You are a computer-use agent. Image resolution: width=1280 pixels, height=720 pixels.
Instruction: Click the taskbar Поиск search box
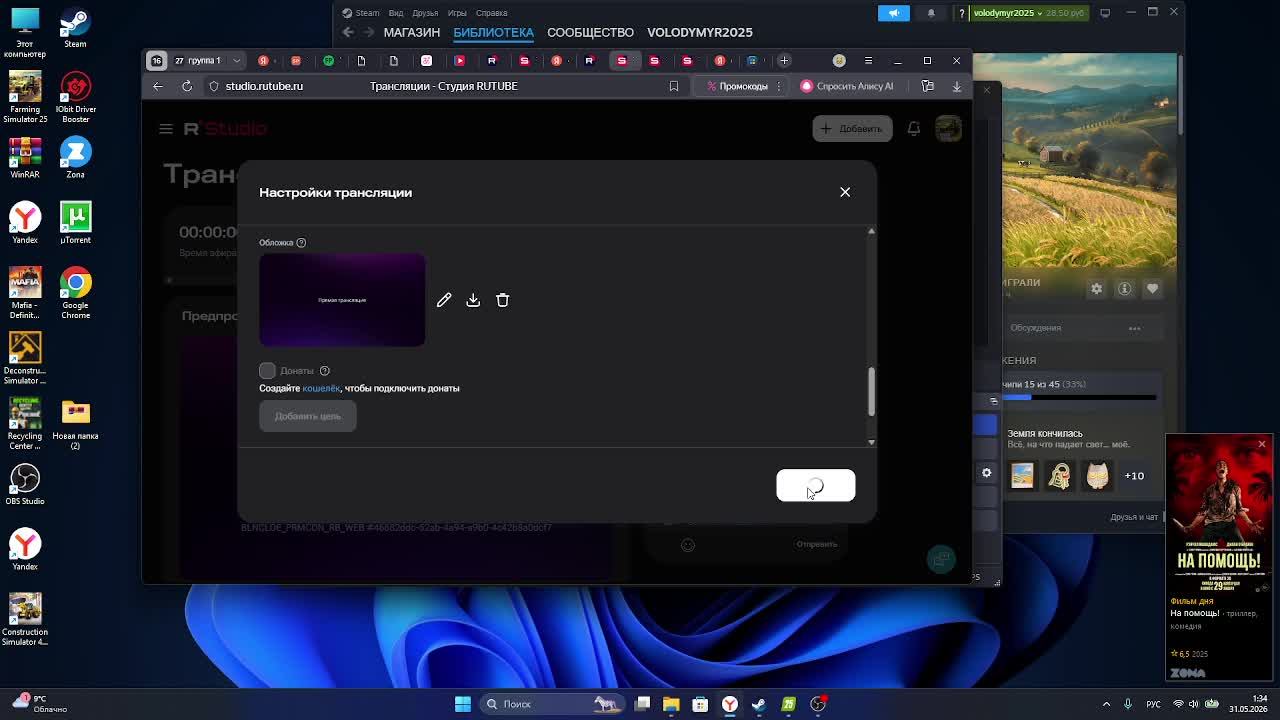click(x=554, y=704)
